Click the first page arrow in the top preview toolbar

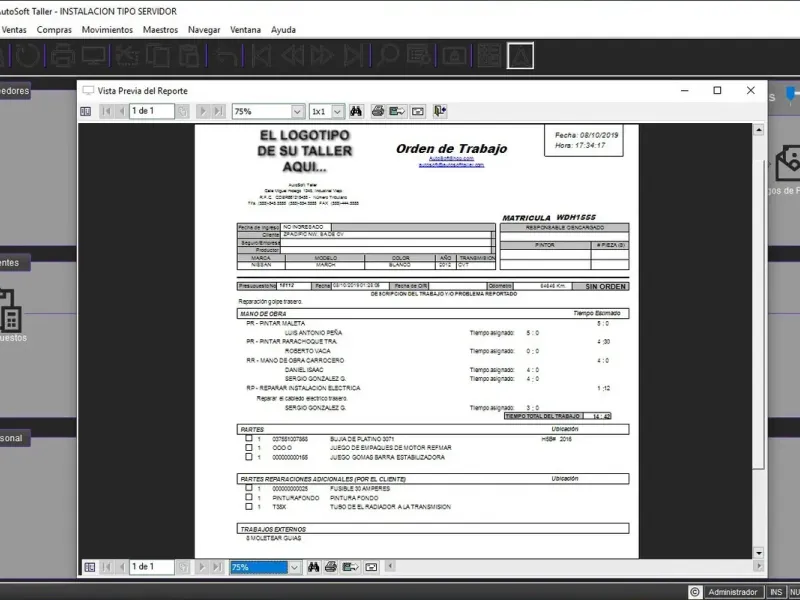[106, 111]
